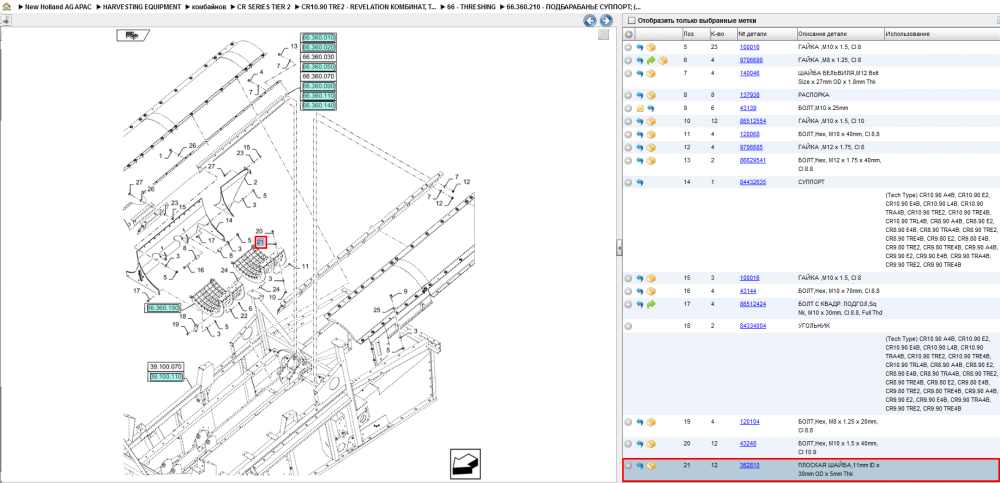Image resolution: width=1000 pixels, height=483 pixels.
Task: Click the blue arrow icon for position 20
Action: pos(640,443)
